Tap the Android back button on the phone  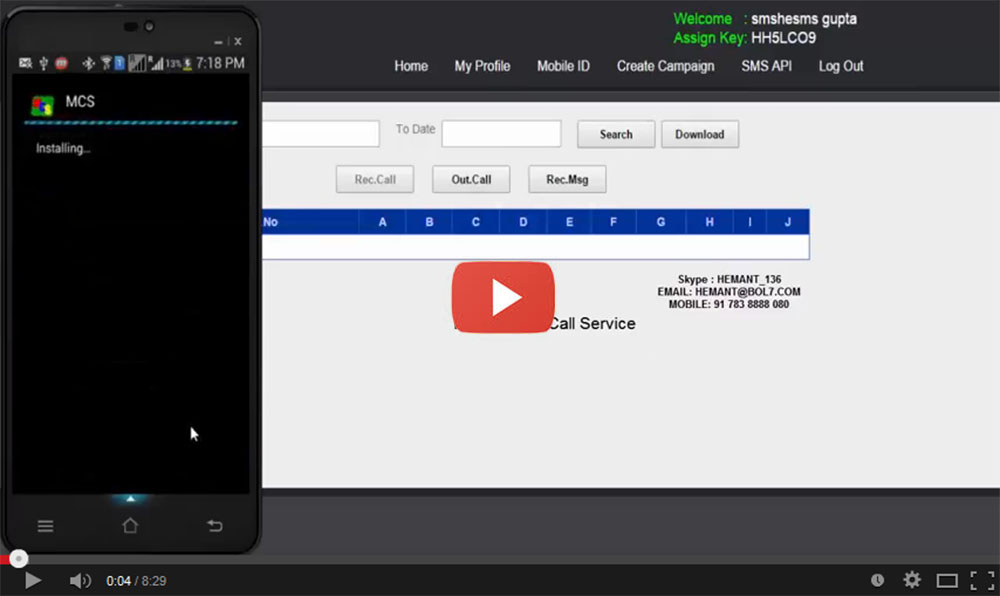coord(214,526)
